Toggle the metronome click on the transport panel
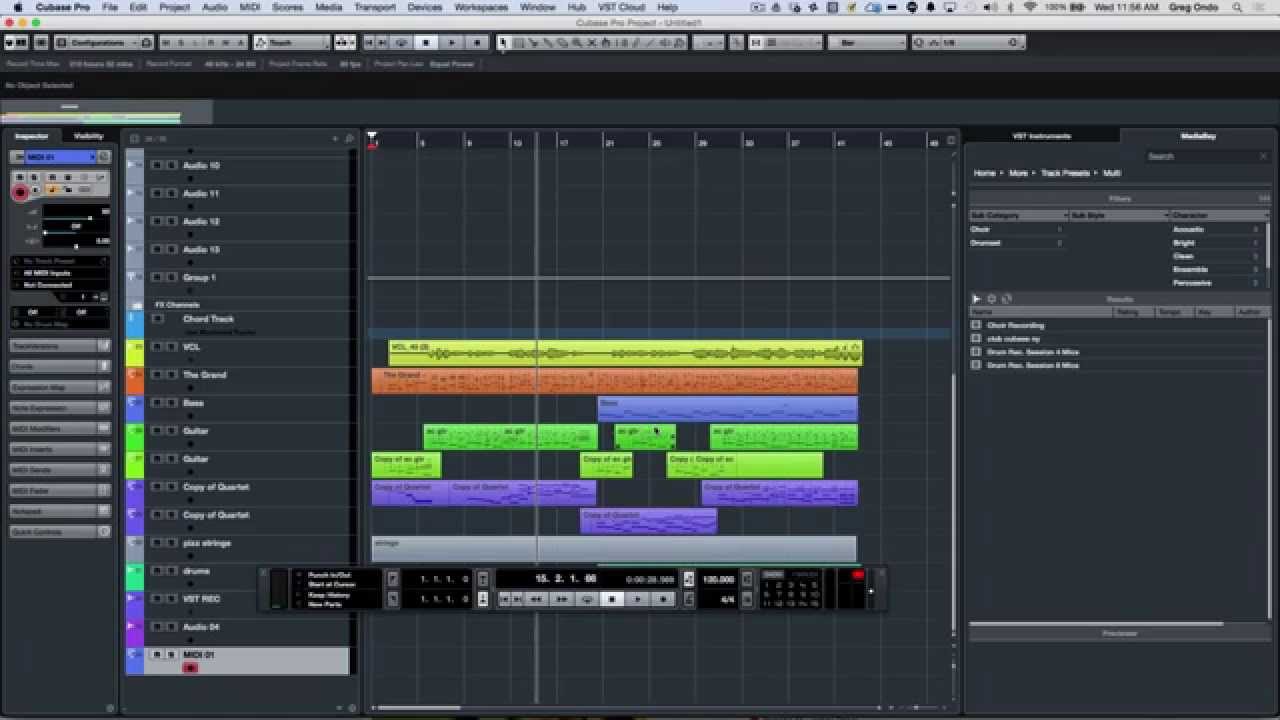This screenshot has height=720, width=1280. click(689, 599)
